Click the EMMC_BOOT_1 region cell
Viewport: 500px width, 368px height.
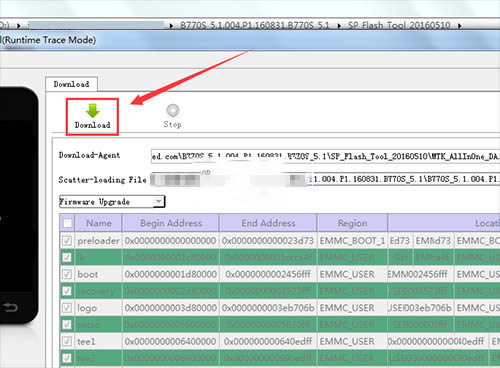(x=352, y=240)
